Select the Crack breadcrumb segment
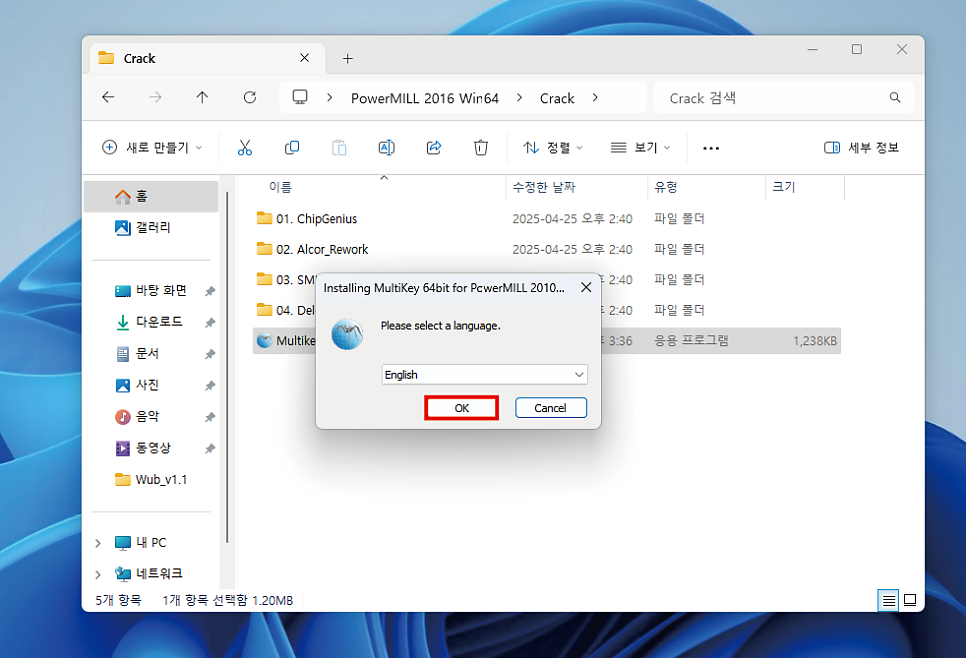966x658 pixels. tap(557, 98)
